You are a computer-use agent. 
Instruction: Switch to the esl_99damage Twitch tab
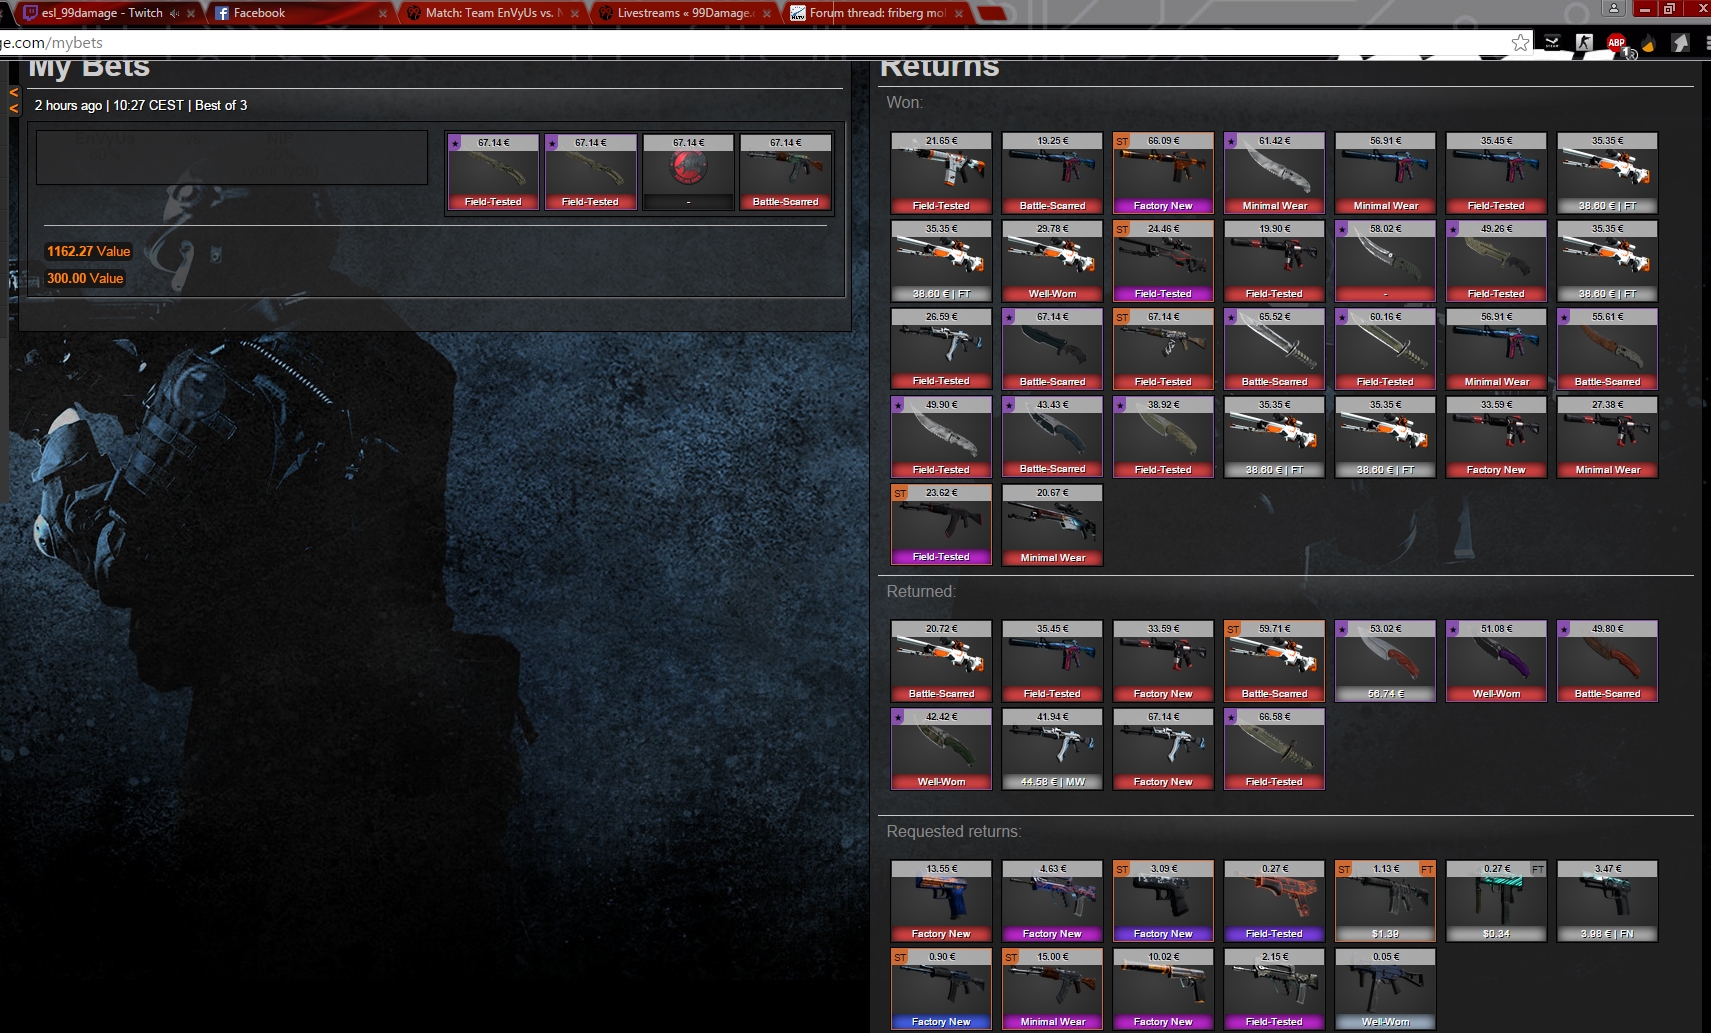click(x=102, y=13)
